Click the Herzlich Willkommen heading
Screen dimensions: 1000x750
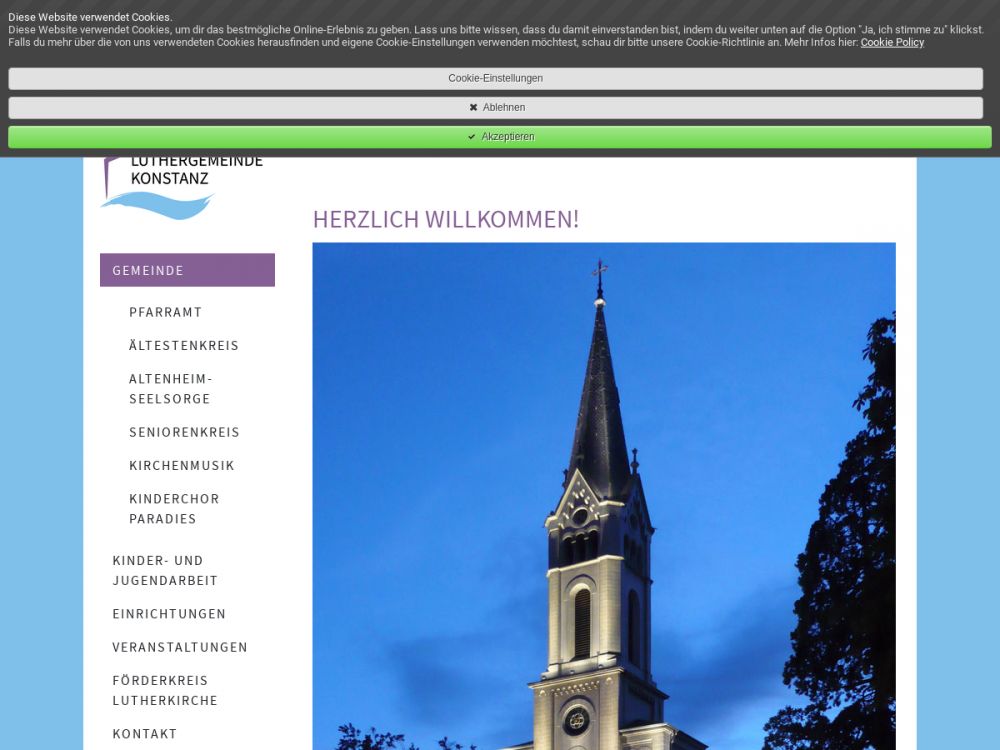pos(446,219)
